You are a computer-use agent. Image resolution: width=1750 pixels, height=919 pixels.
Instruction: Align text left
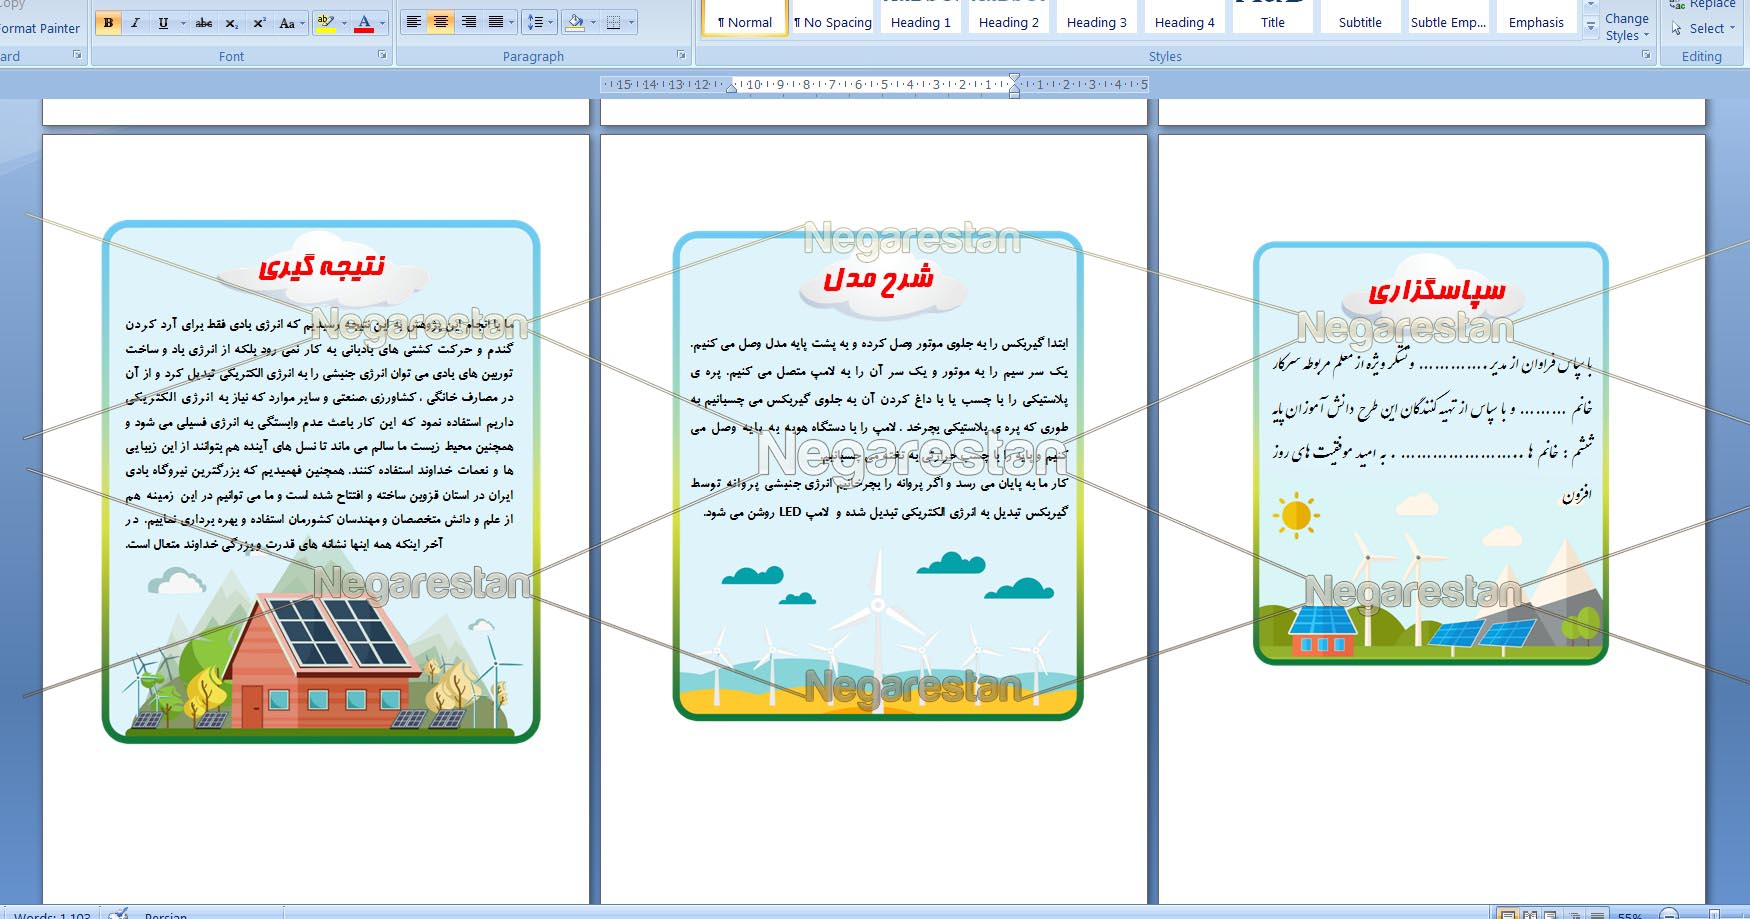(x=413, y=22)
